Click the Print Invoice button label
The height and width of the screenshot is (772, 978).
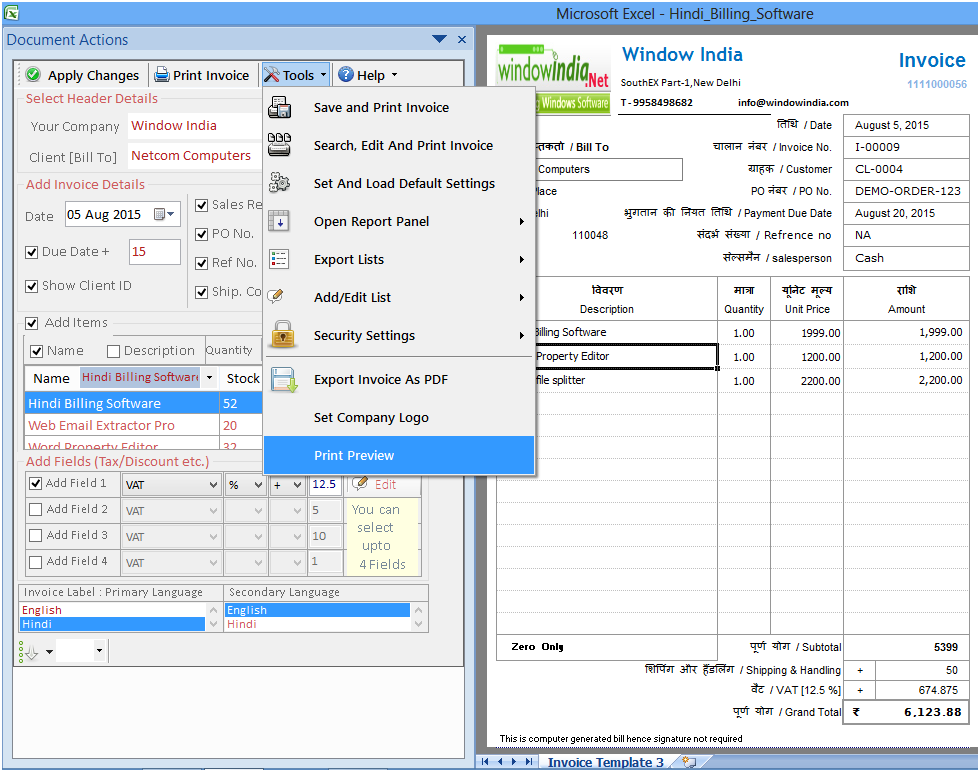211,75
